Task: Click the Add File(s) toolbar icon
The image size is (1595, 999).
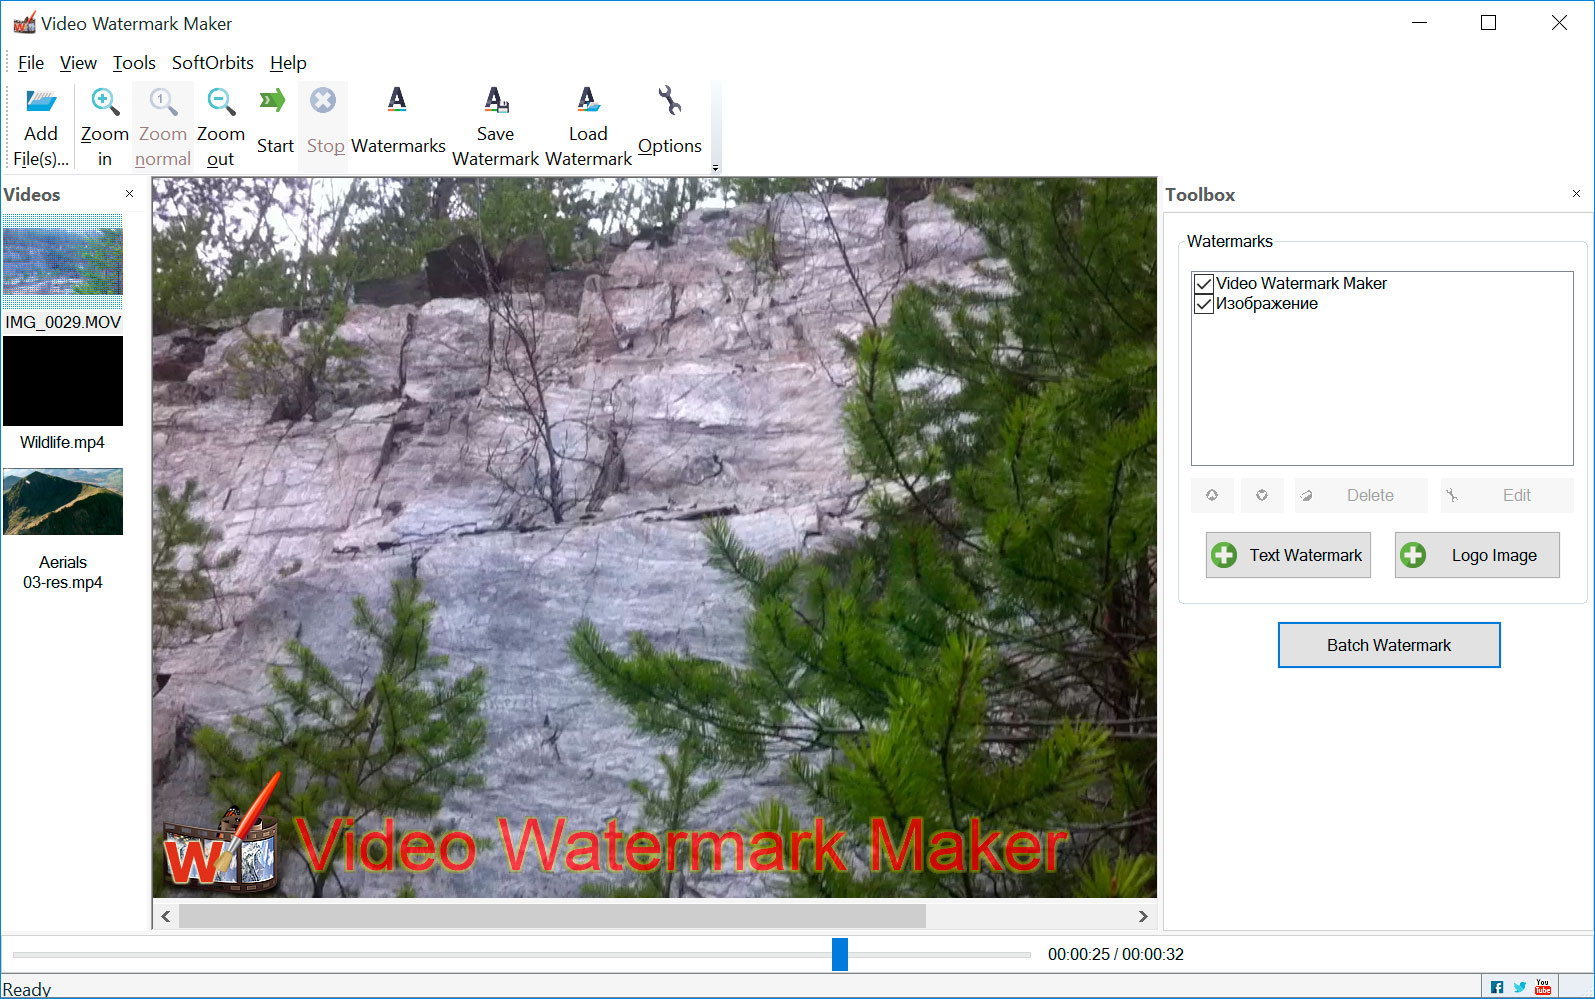Action: (41, 102)
